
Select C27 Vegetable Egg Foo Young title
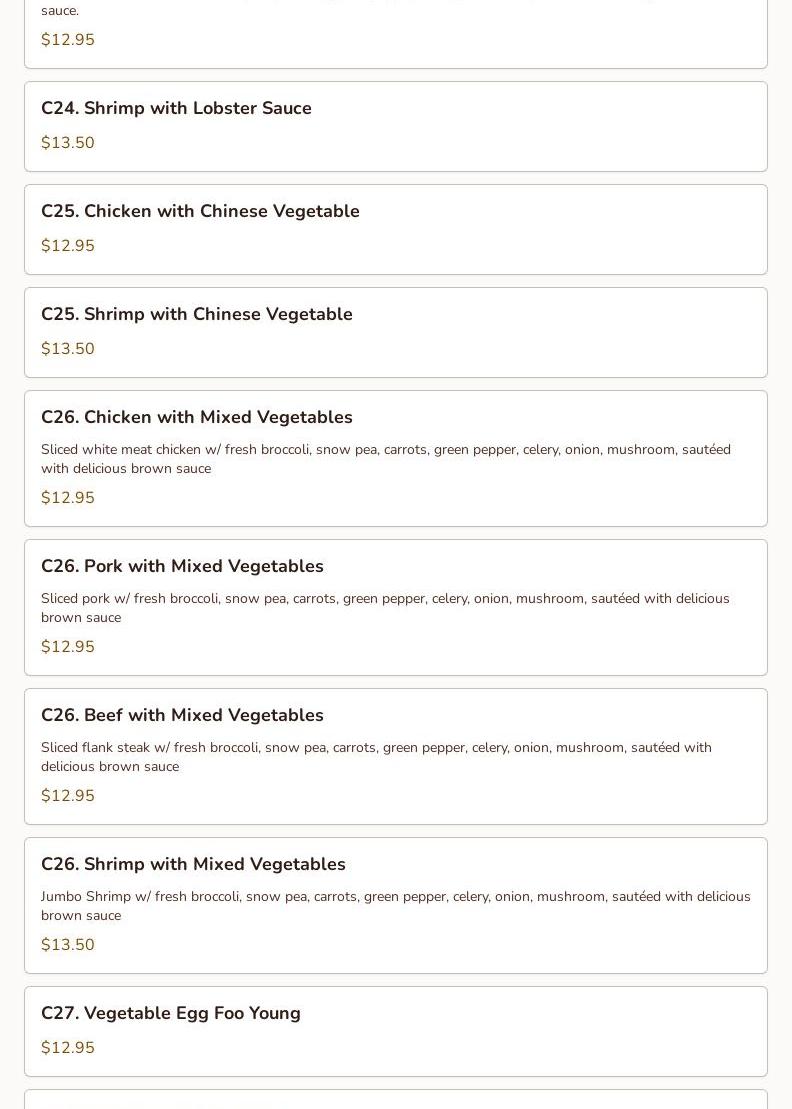[x=170, y=1013]
